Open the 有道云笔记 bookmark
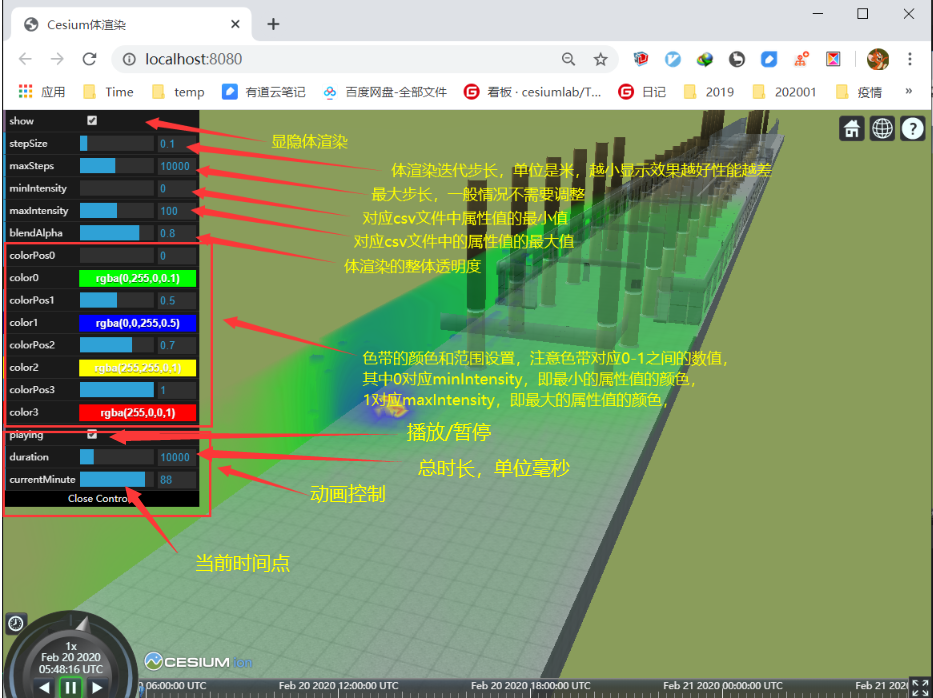The height and width of the screenshot is (698, 933). coord(264,92)
